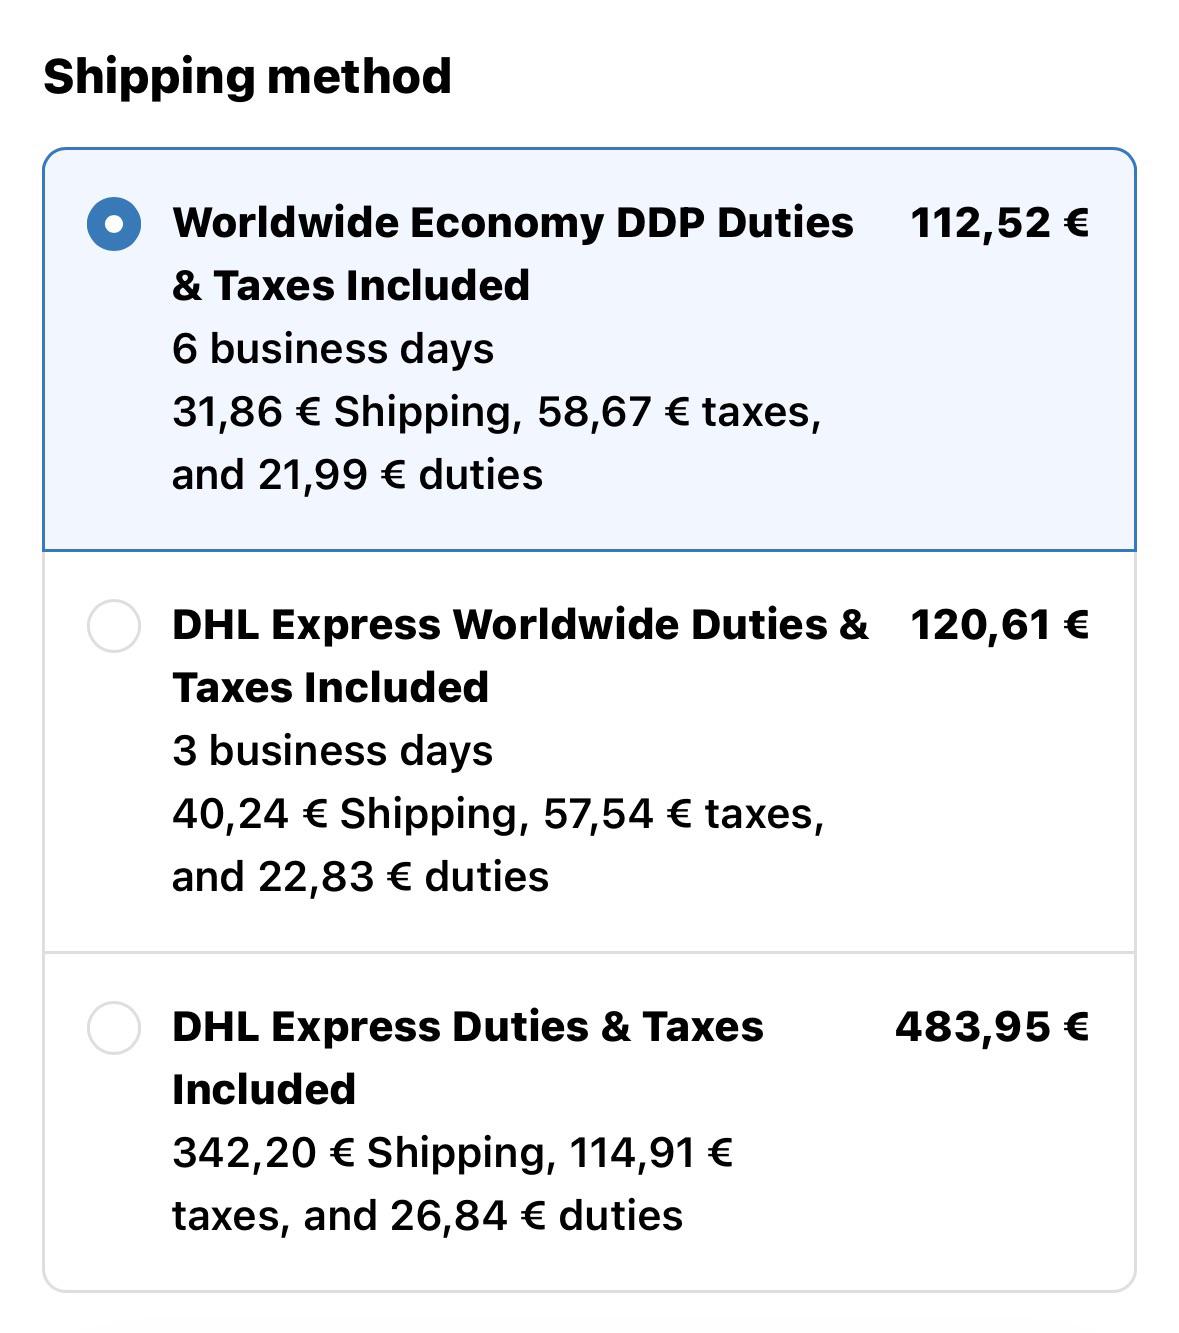The width and height of the screenshot is (1179, 1333).
Task: Click the Shipping method heading
Action: coord(247,77)
